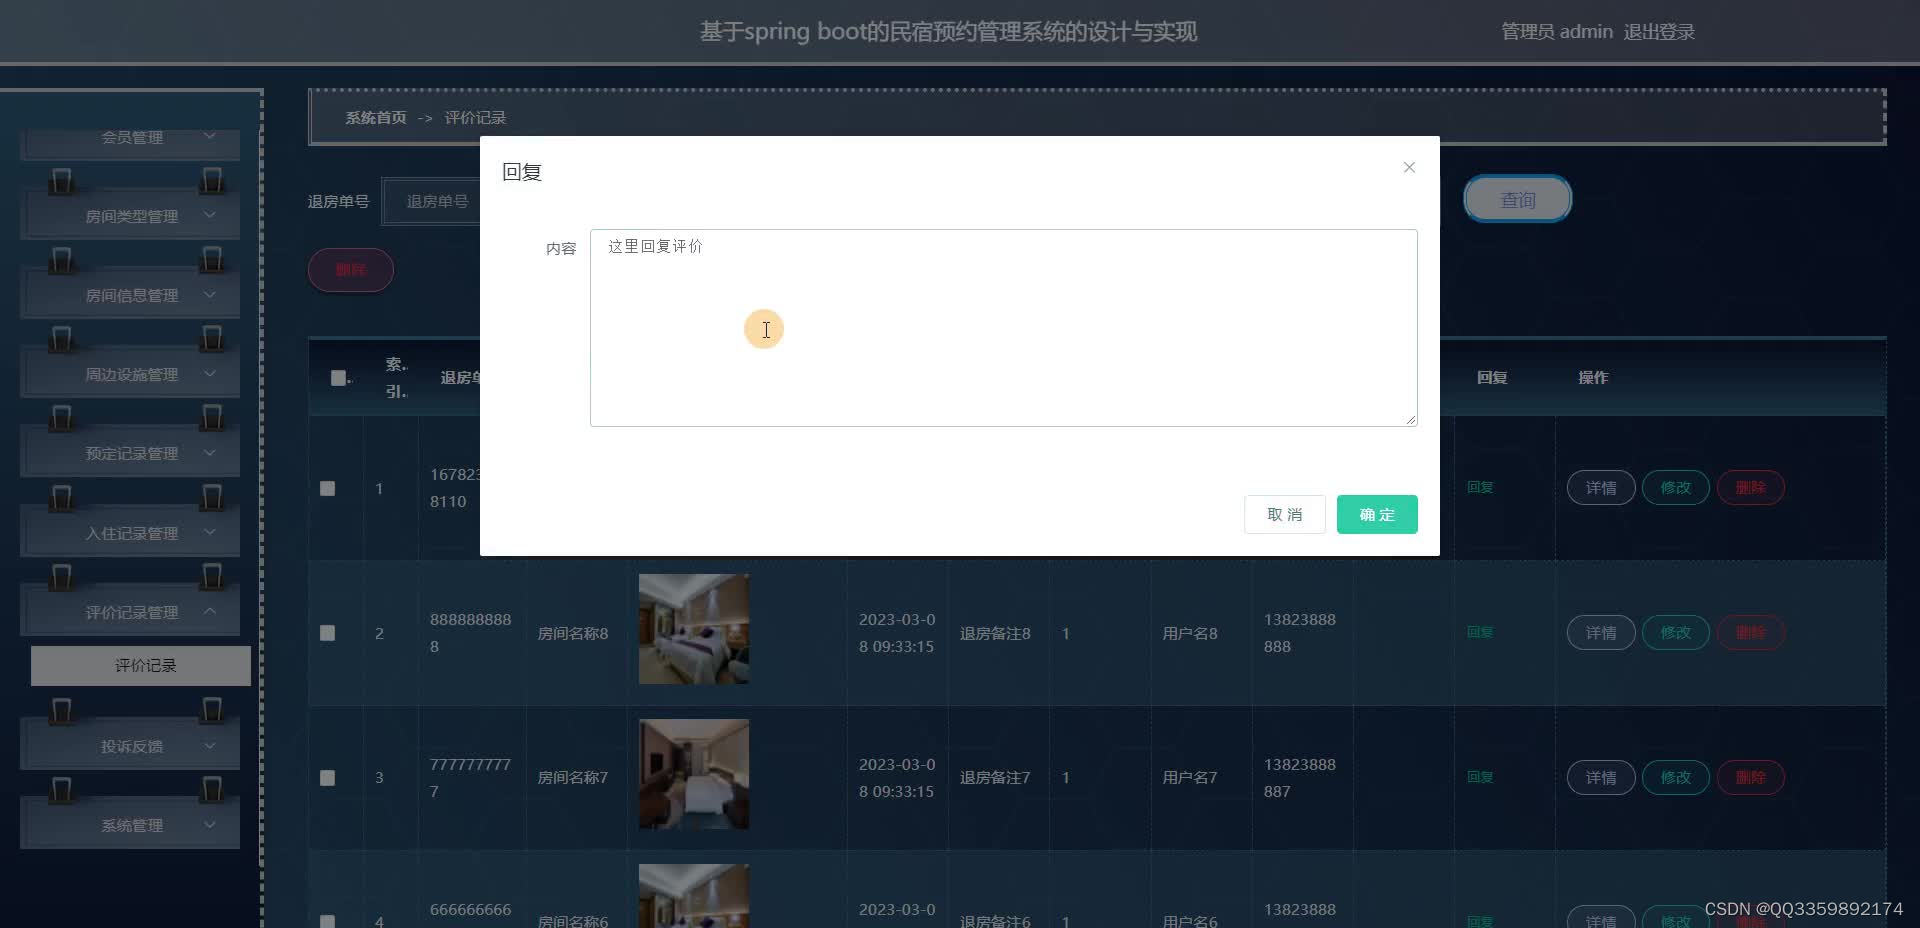
Task: Click the chevron beside 预定记录管理
Action: (210, 452)
